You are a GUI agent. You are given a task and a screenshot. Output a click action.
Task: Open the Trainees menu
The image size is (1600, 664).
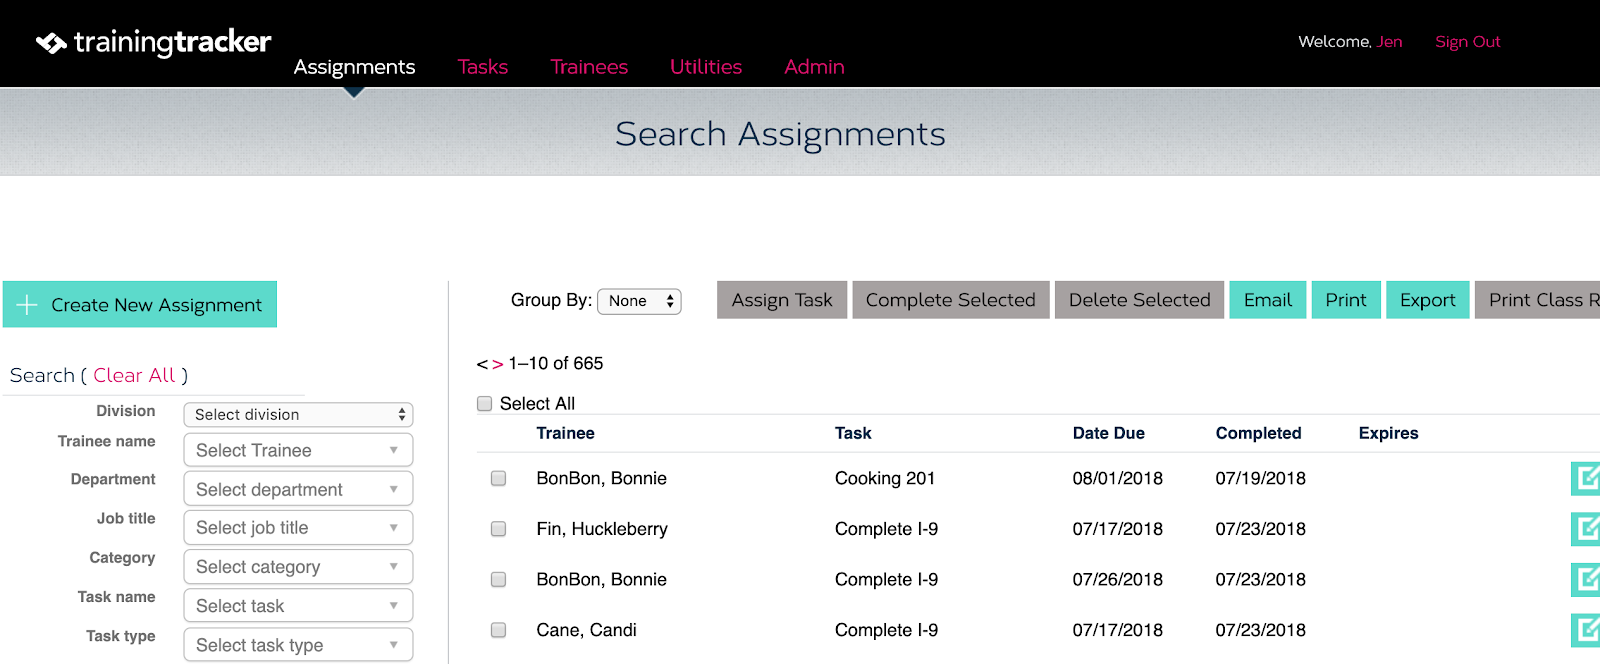[589, 67]
